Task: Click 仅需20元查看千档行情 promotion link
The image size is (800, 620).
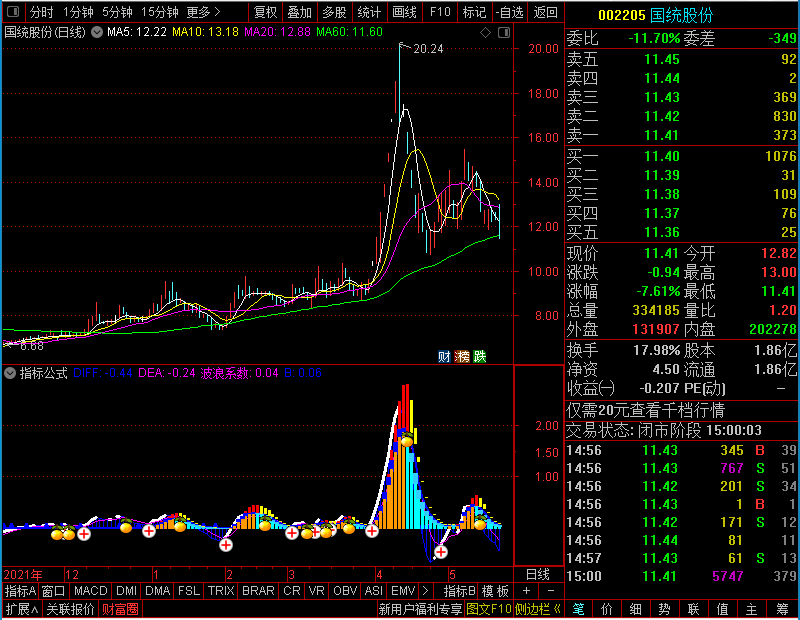Action: click(645, 410)
